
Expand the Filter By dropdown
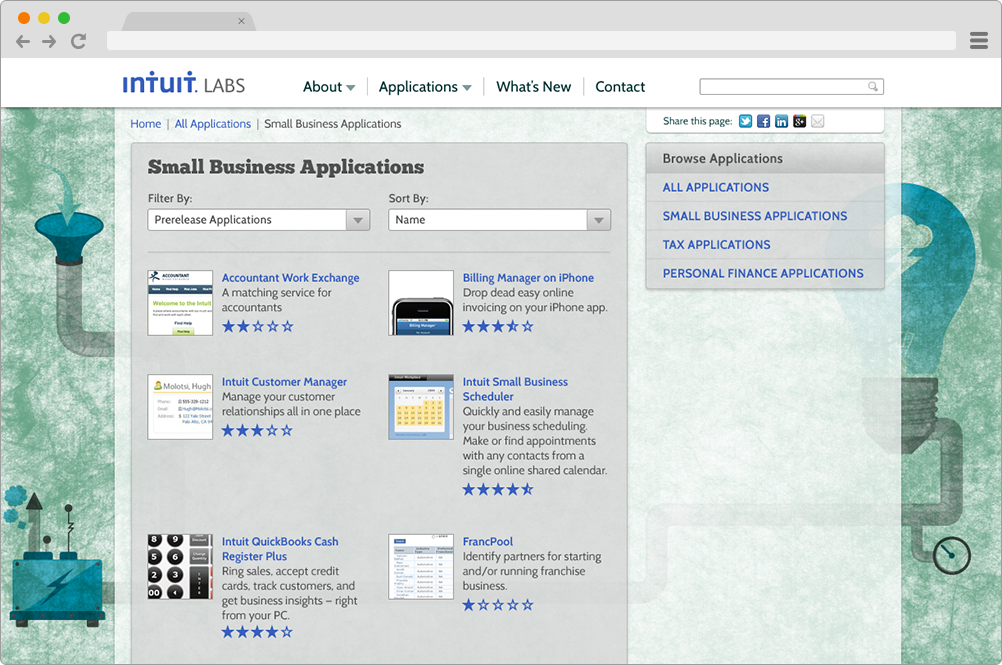click(259, 220)
